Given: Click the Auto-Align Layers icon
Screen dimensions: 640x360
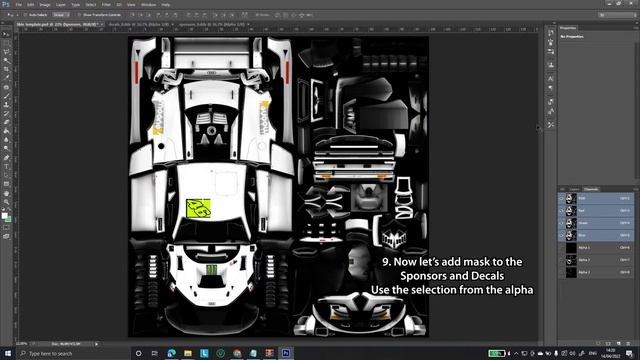Looking at the screenshot, I should [244, 15].
